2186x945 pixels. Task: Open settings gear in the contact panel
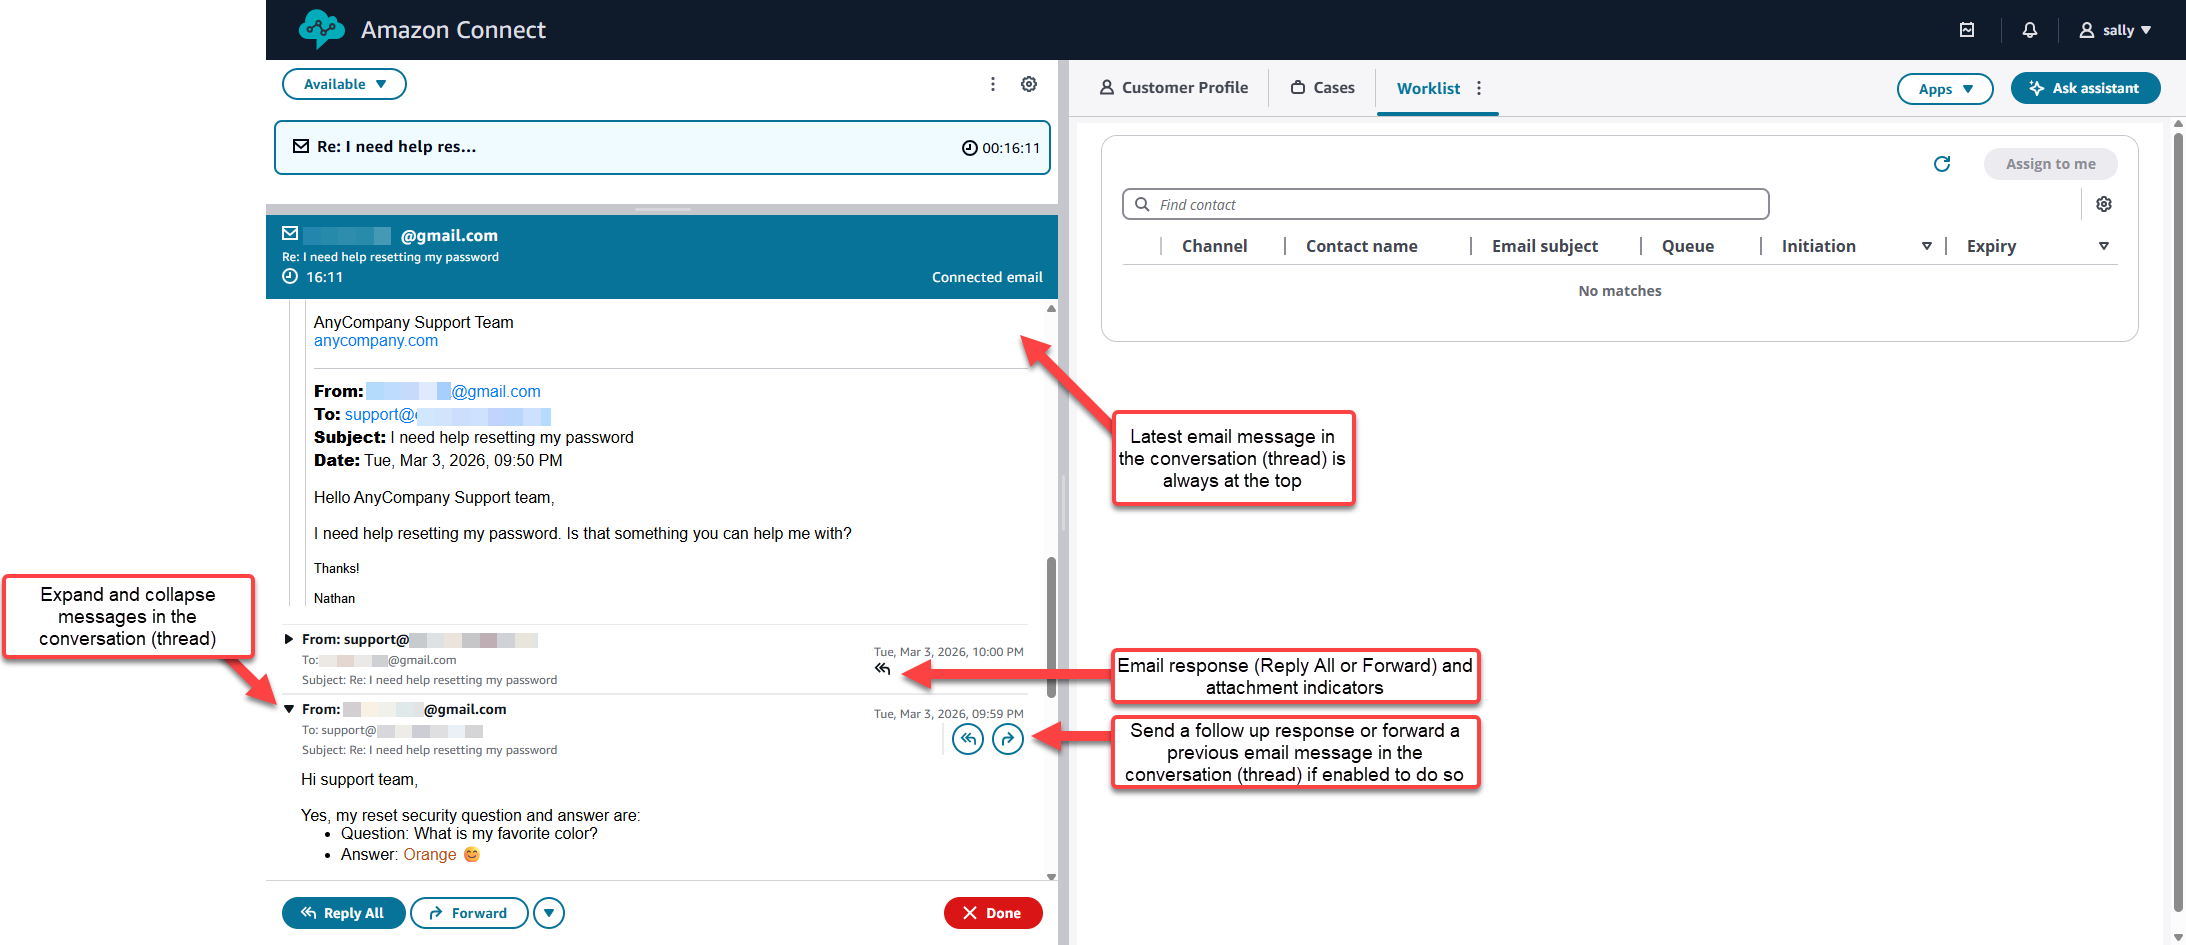(x=1029, y=84)
